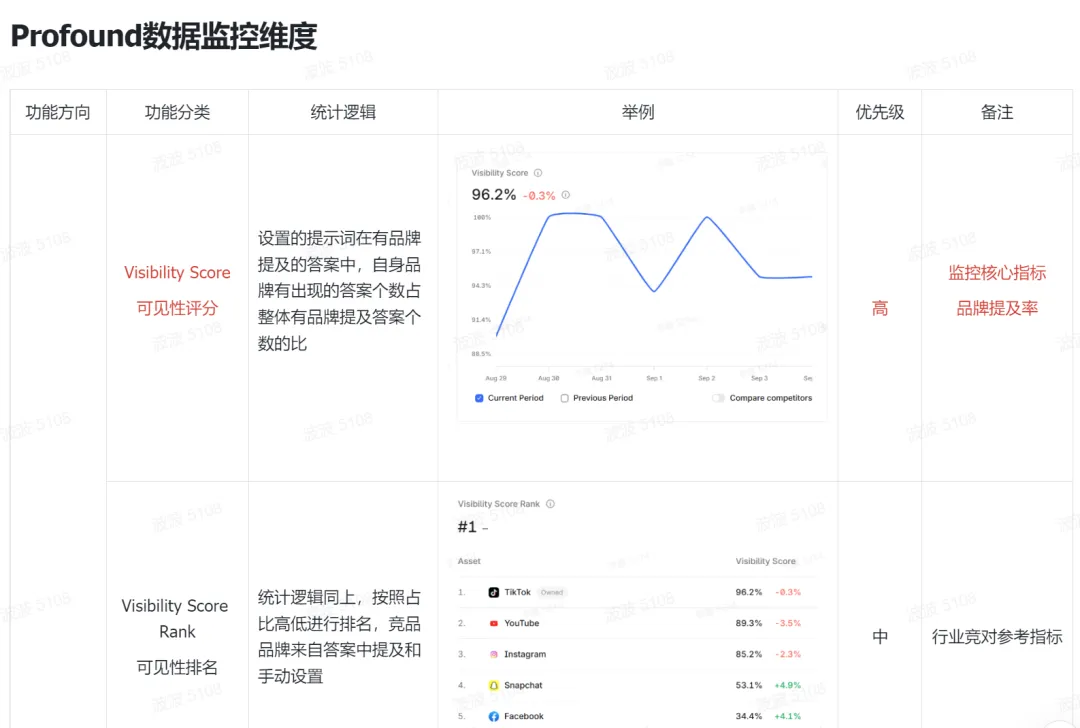The height and width of the screenshot is (728, 1080).
Task: Click the 可见性排名 label
Action: click(x=177, y=667)
